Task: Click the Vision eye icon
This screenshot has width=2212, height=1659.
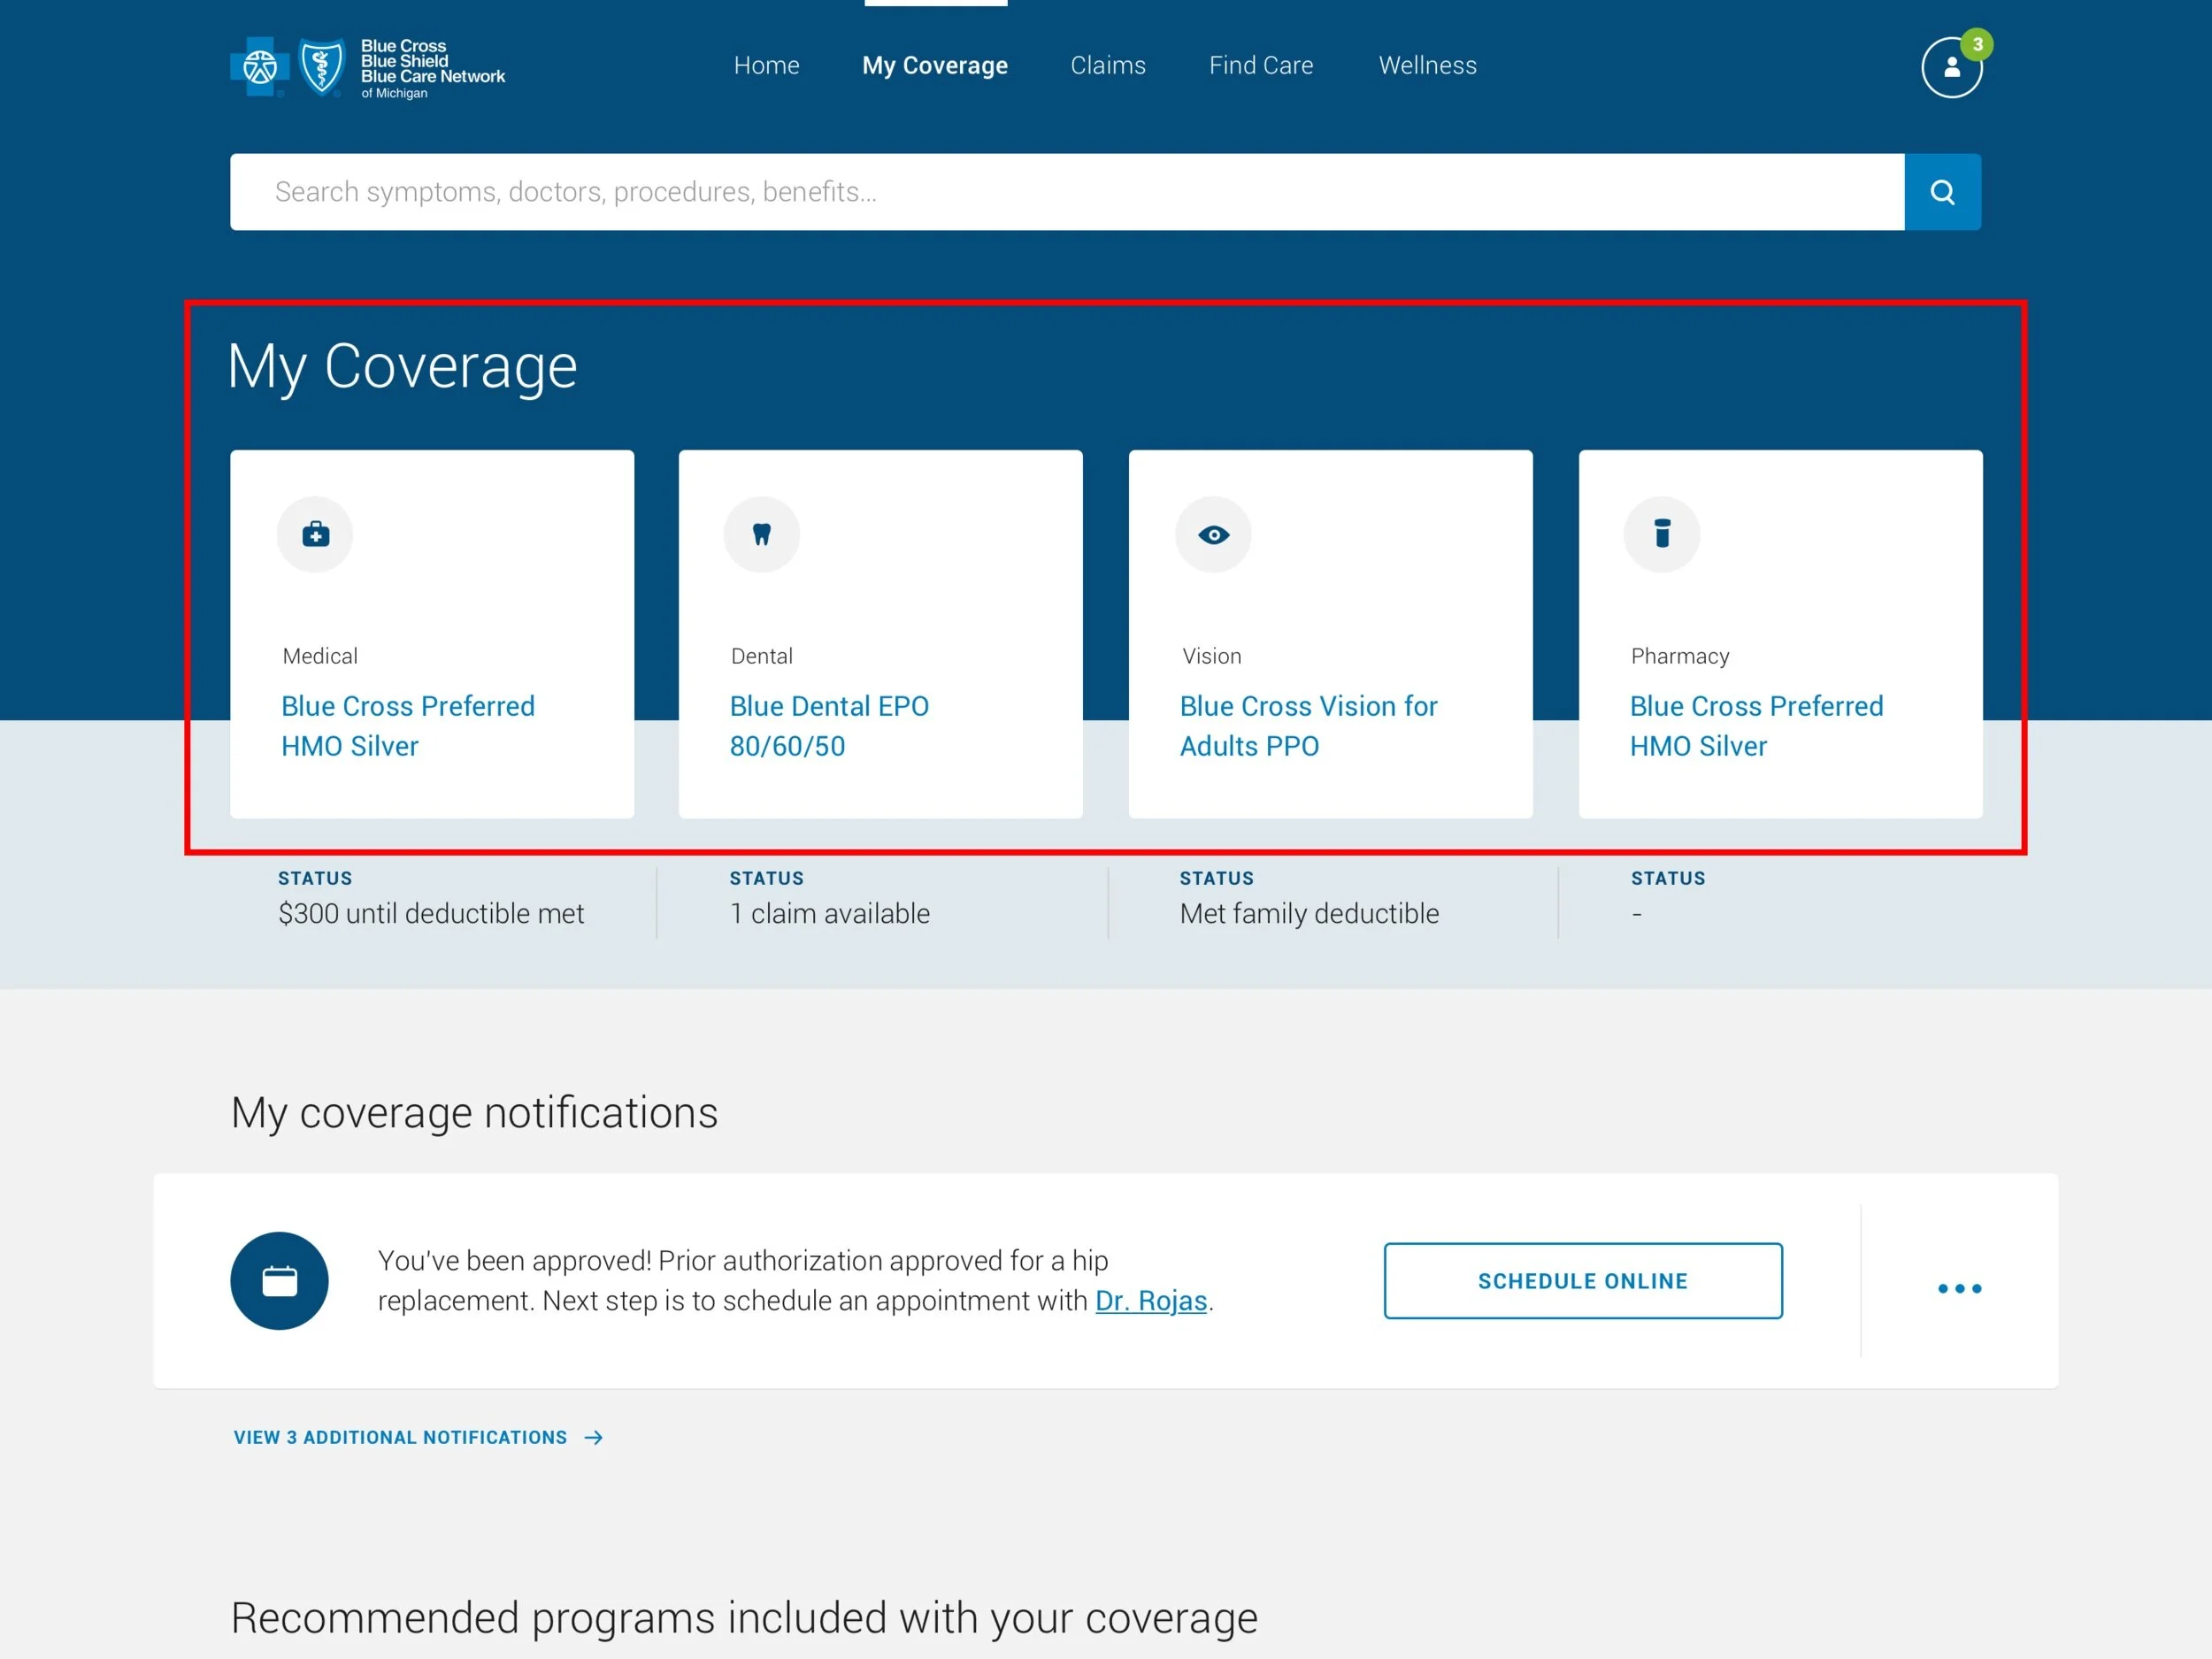Action: pyautogui.click(x=1213, y=535)
